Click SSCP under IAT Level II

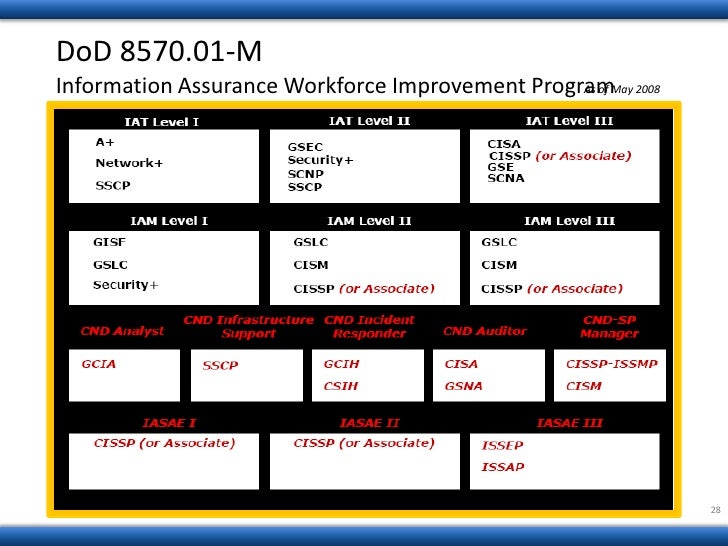click(305, 187)
